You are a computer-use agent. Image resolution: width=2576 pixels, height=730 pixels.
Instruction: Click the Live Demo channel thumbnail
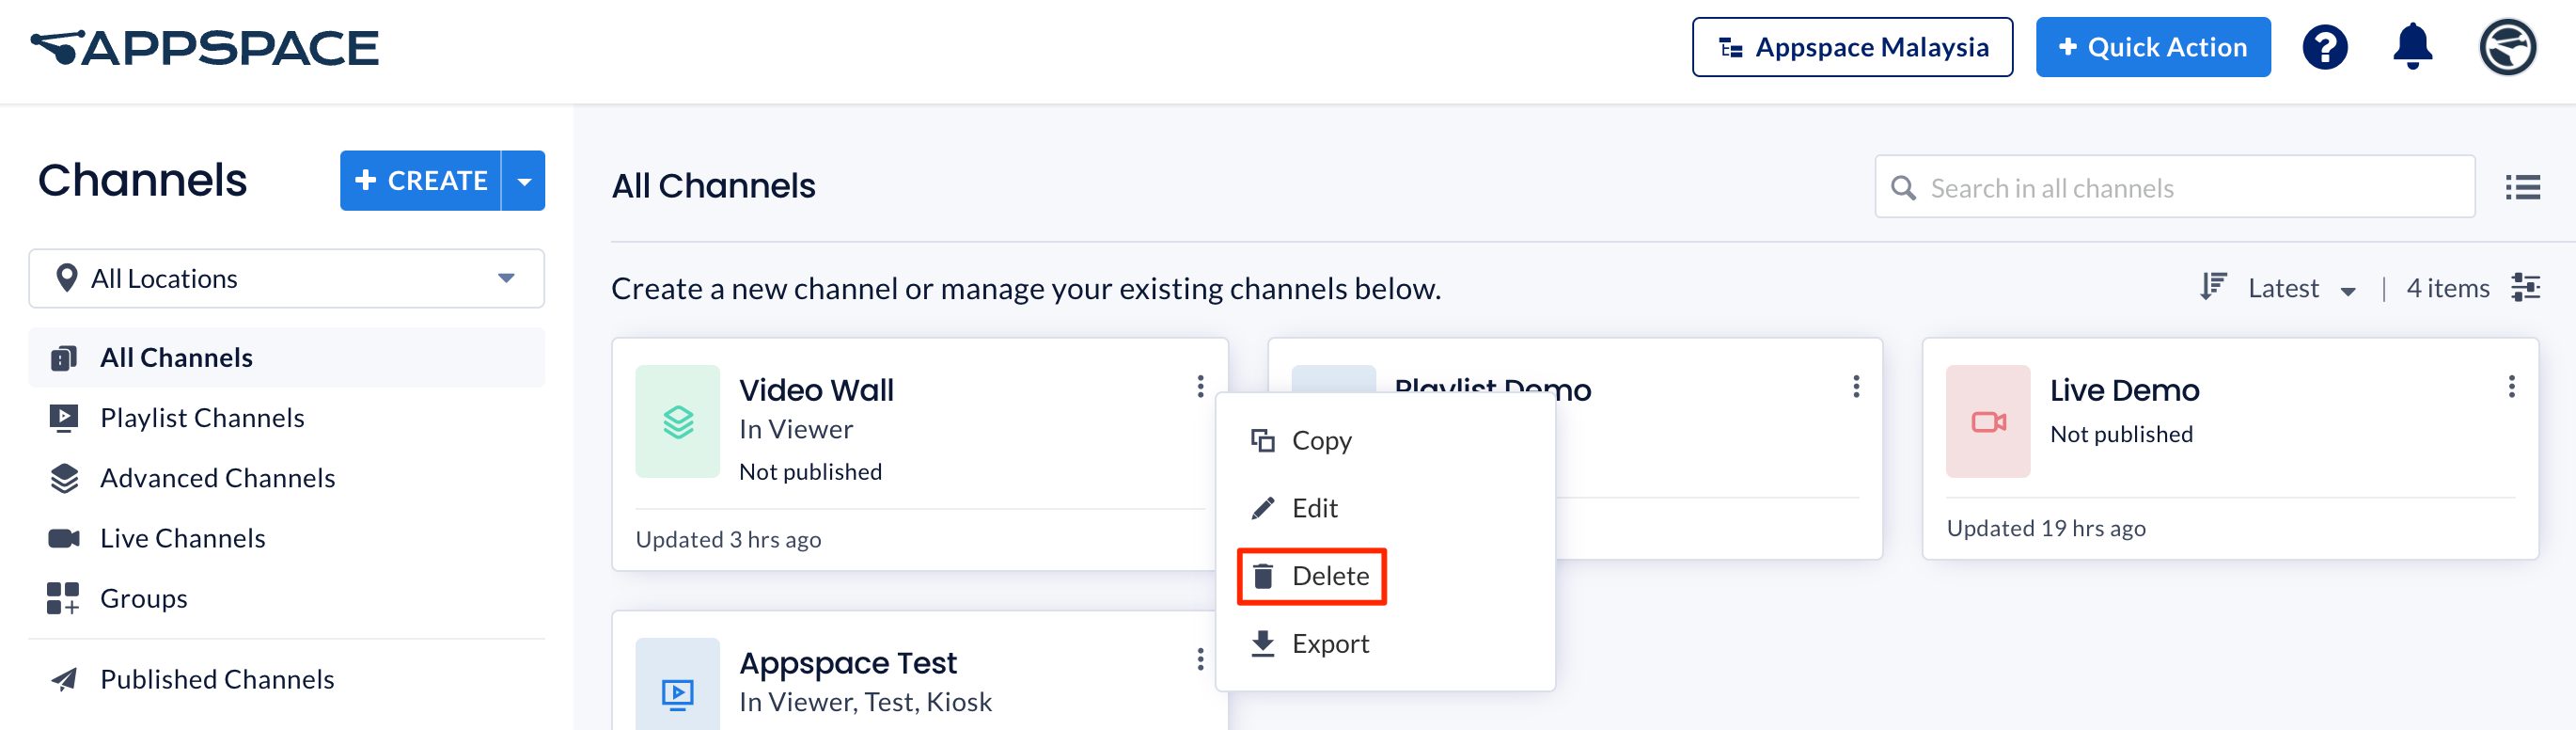click(x=1988, y=421)
